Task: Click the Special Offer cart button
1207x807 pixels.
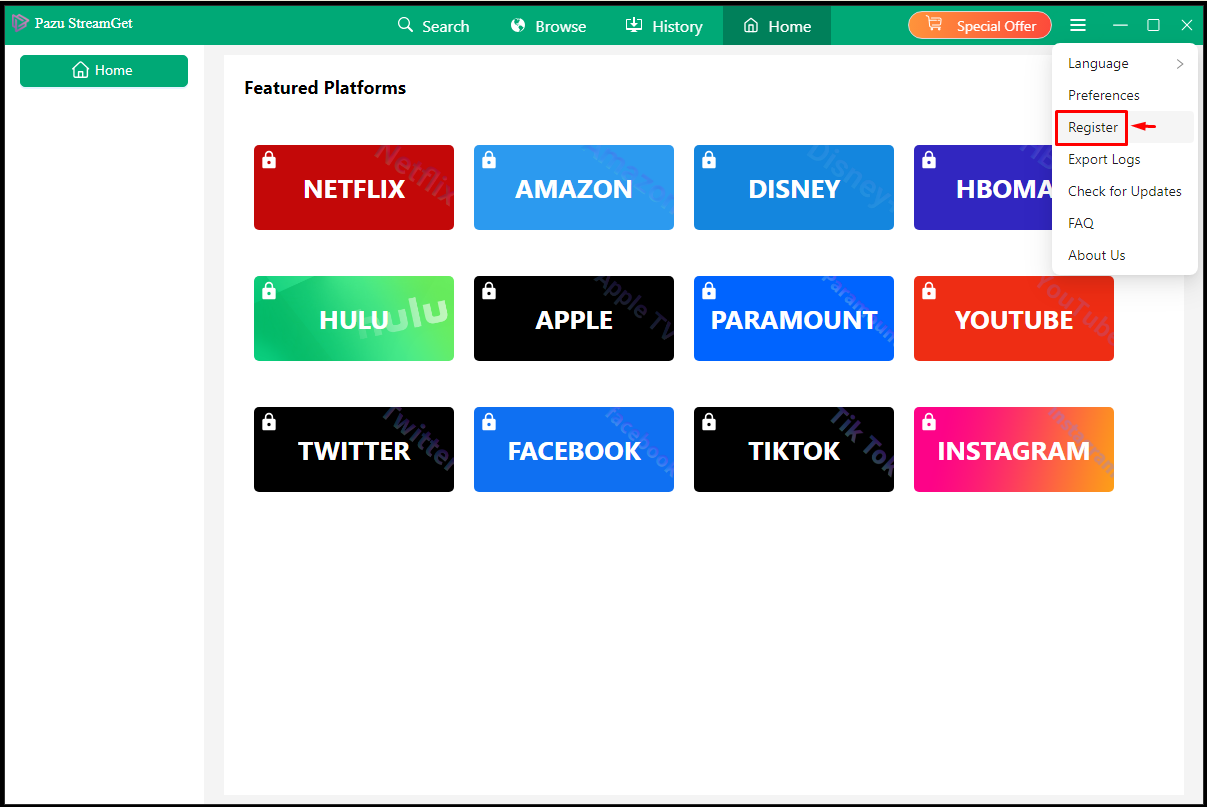Action: (980, 25)
